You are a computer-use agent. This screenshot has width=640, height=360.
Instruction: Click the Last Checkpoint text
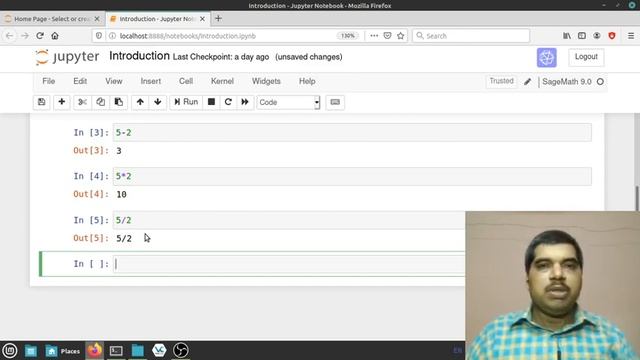tap(221, 57)
